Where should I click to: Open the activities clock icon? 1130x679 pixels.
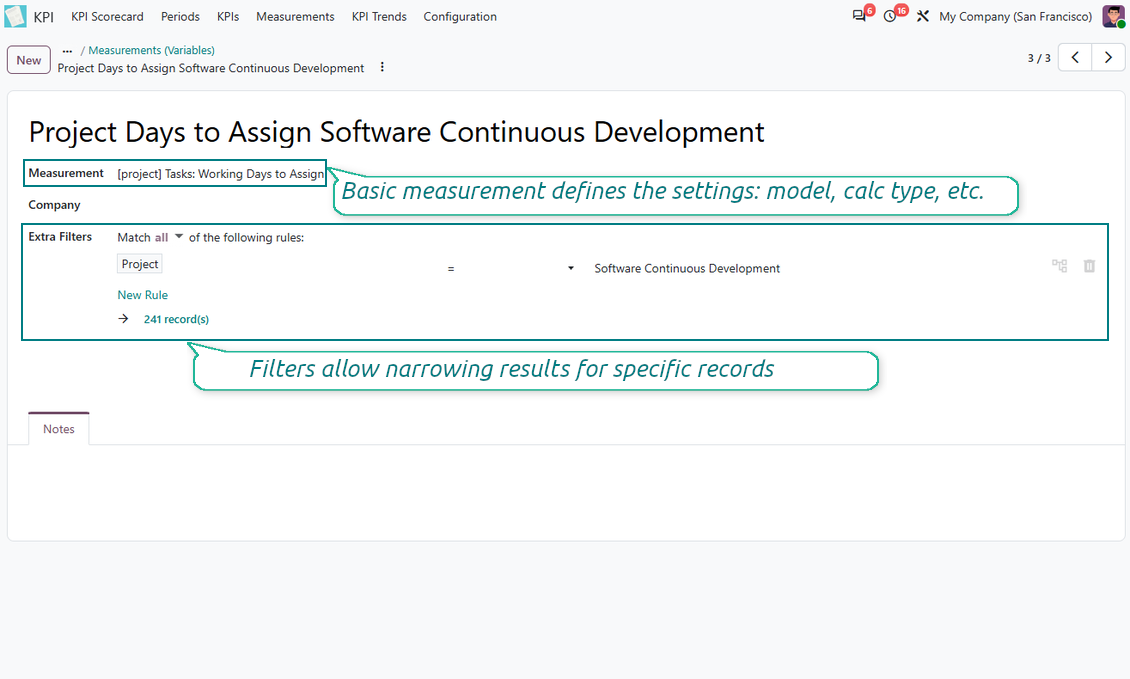pyautogui.click(x=890, y=16)
